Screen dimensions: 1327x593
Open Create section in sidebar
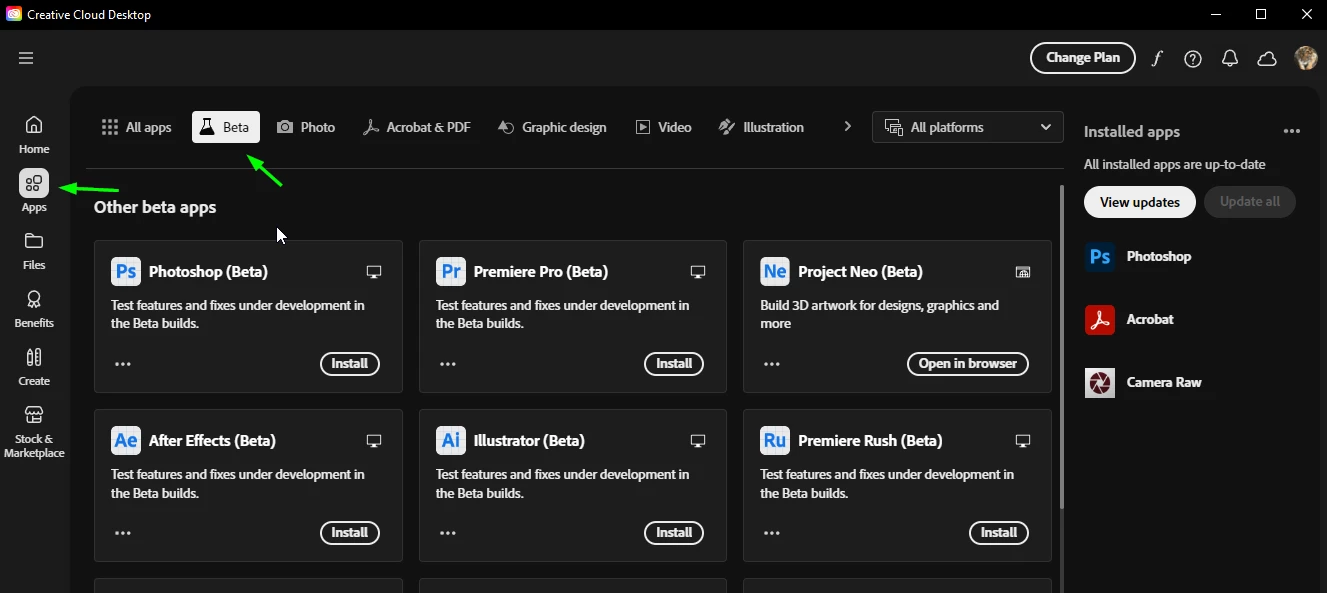(34, 367)
